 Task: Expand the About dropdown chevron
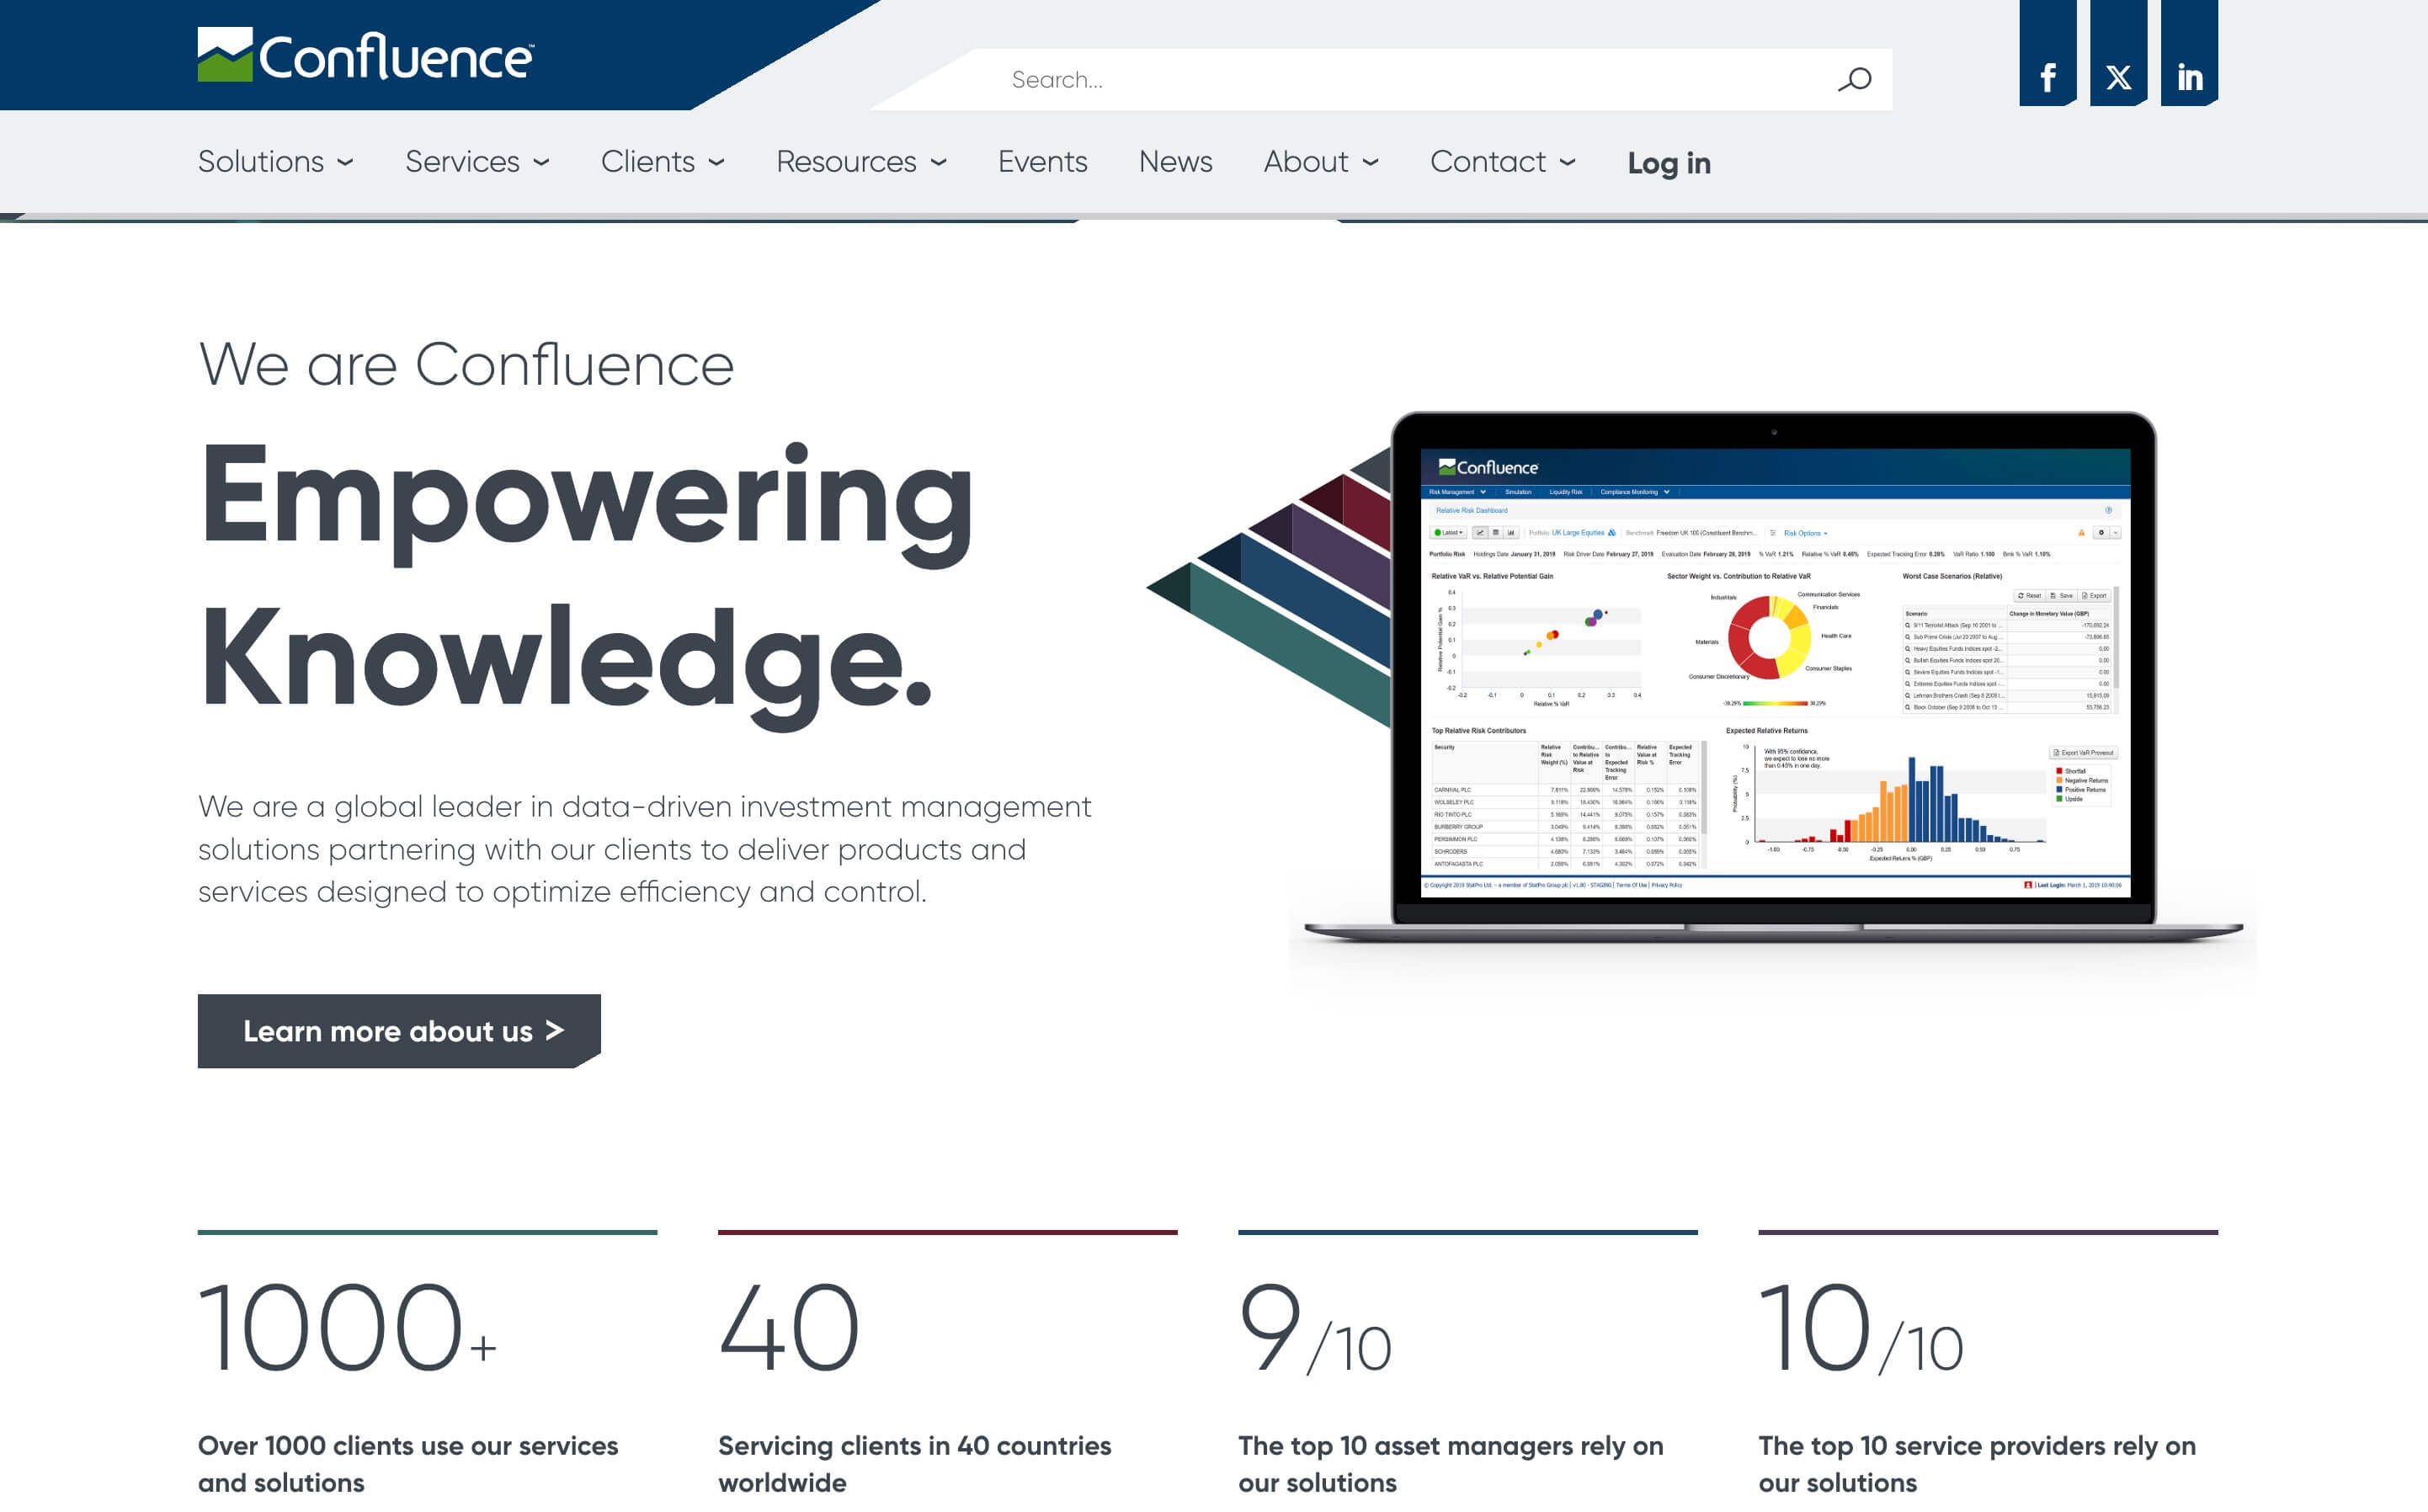point(1370,163)
